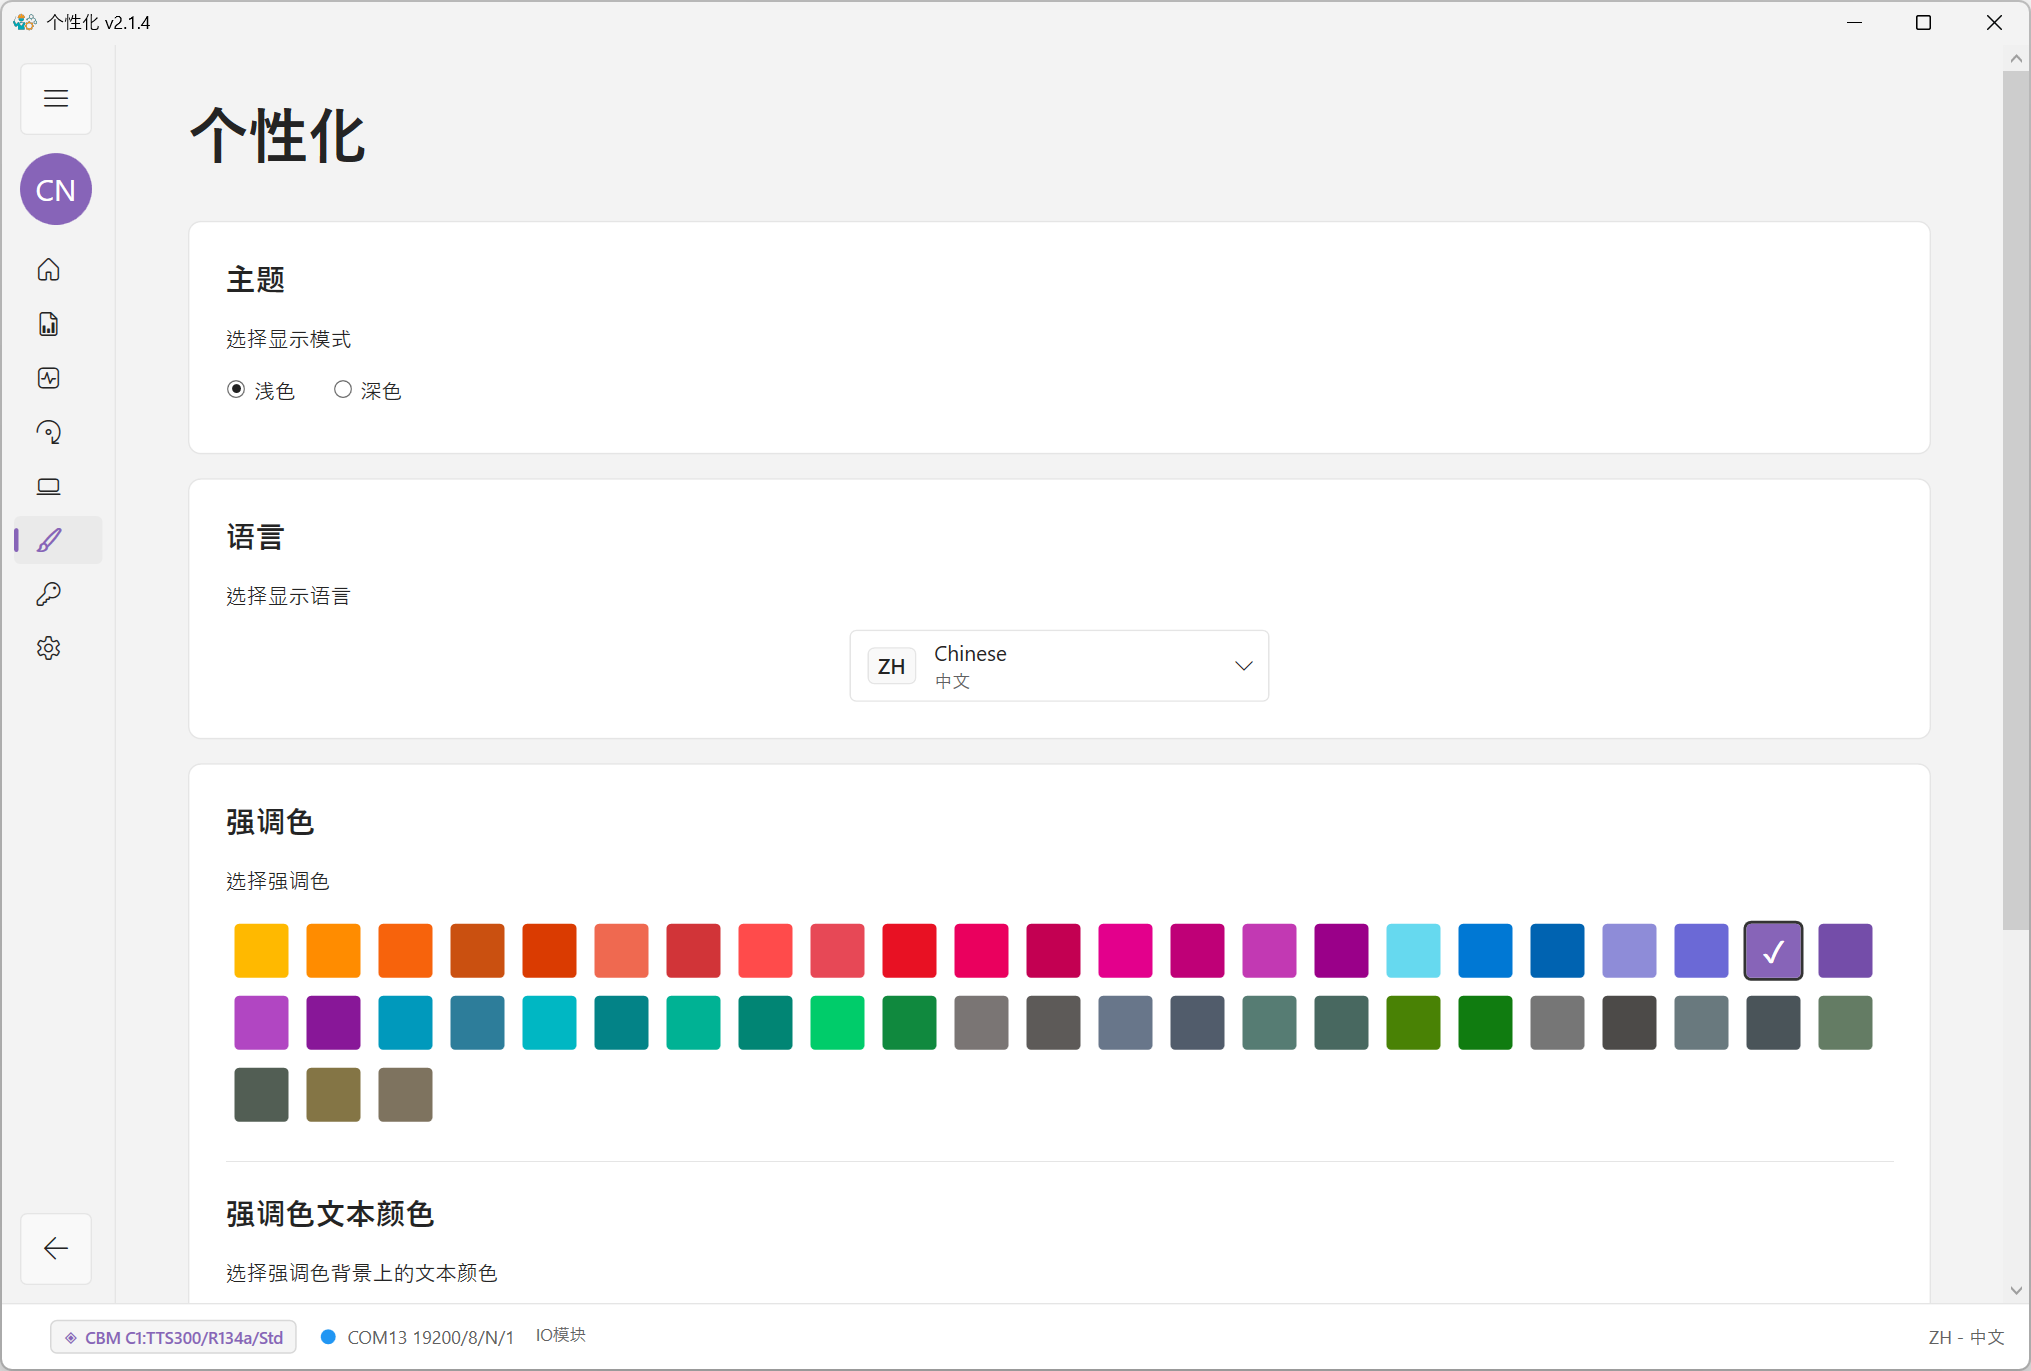
Task: Pick the dark green swatch in second row
Action: click(1485, 1022)
